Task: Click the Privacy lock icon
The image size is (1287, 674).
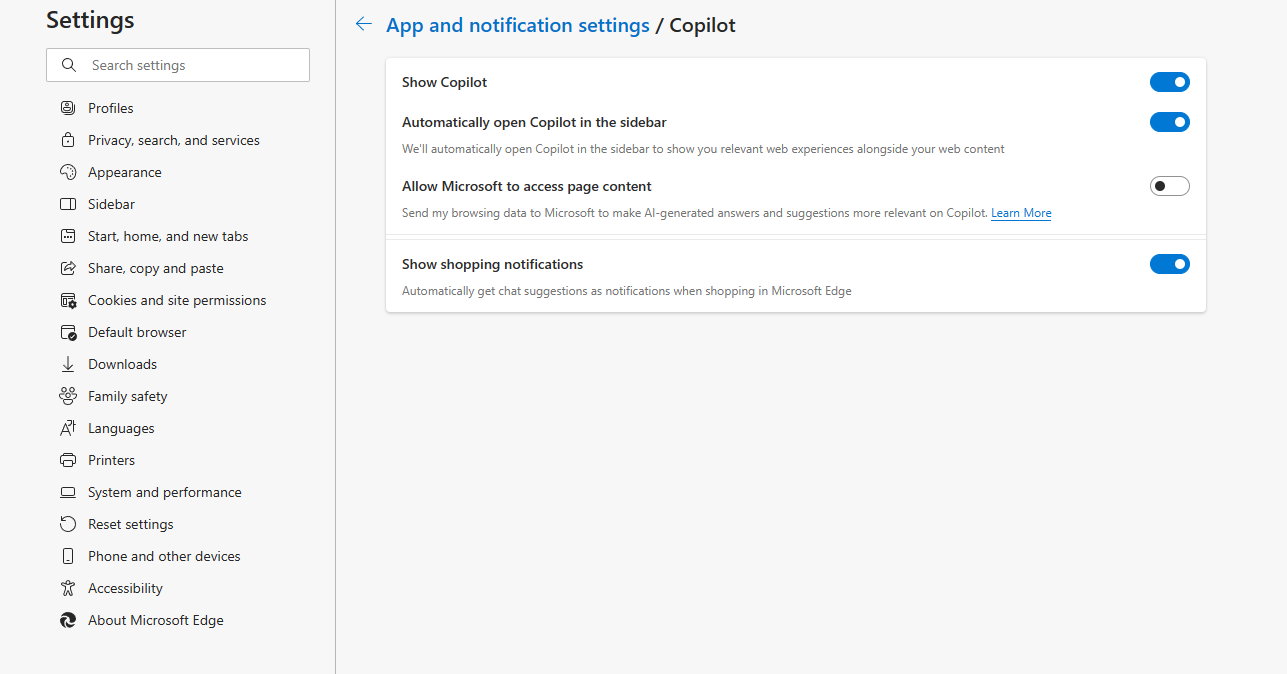Action: 68,140
